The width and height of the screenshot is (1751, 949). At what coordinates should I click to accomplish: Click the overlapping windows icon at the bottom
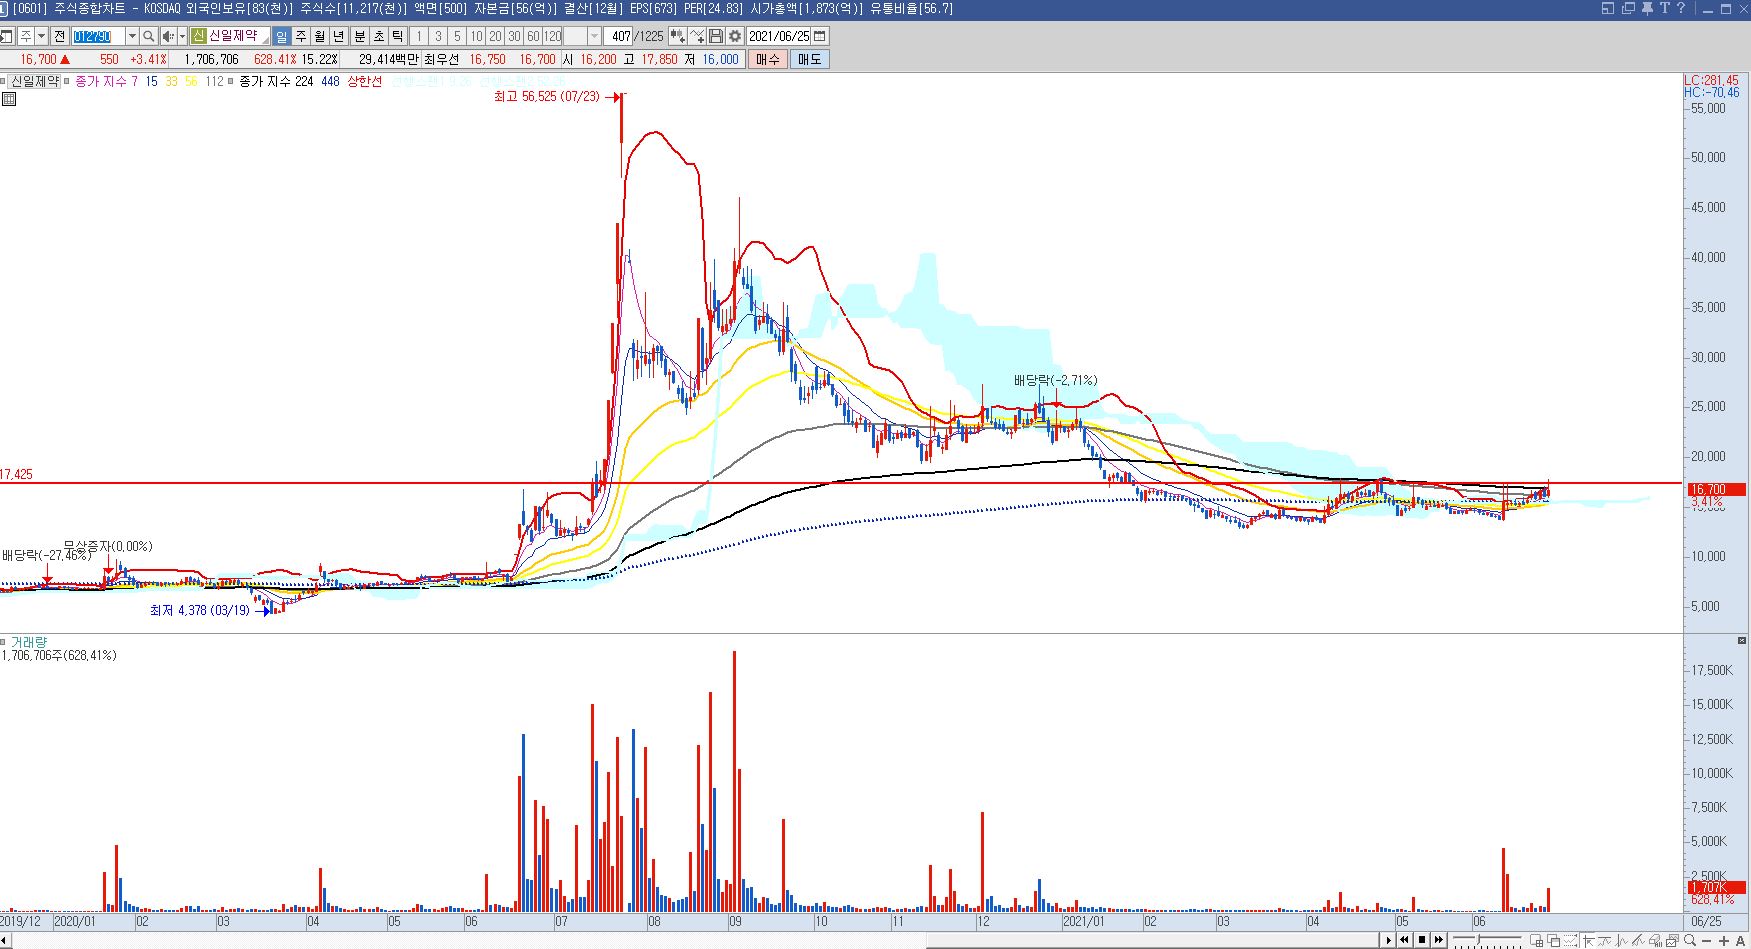coord(1553,940)
